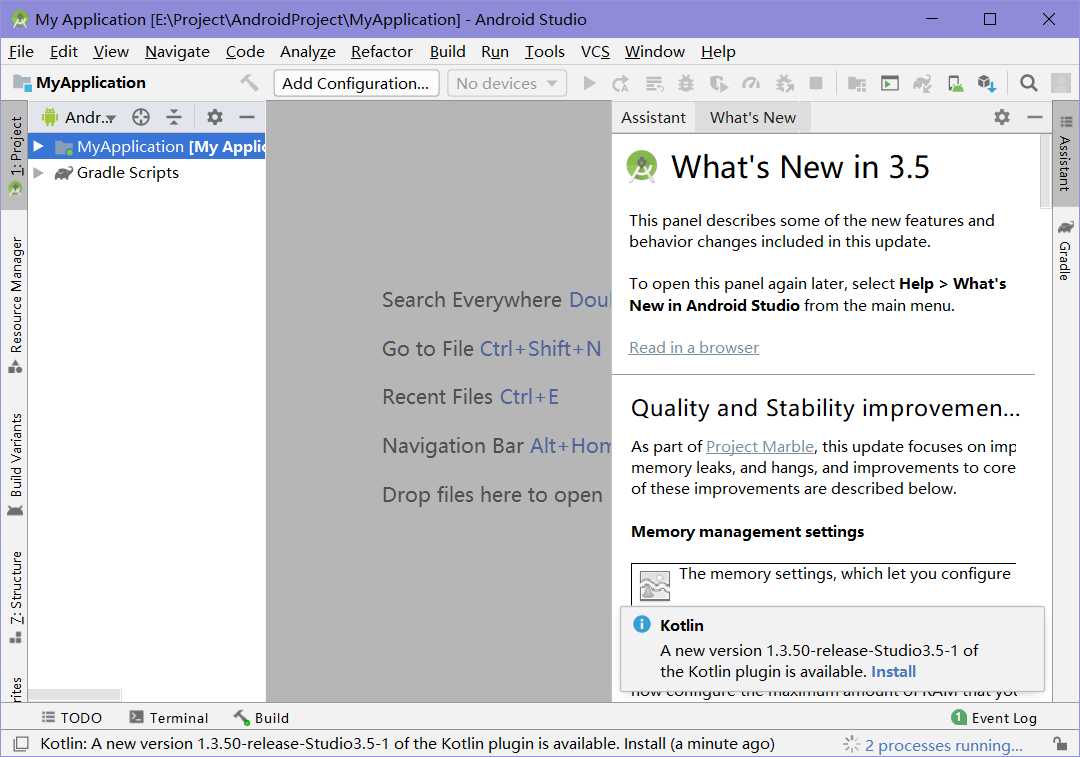The height and width of the screenshot is (757, 1080).
Task: Open the Project Structure icon
Action: click(857, 83)
